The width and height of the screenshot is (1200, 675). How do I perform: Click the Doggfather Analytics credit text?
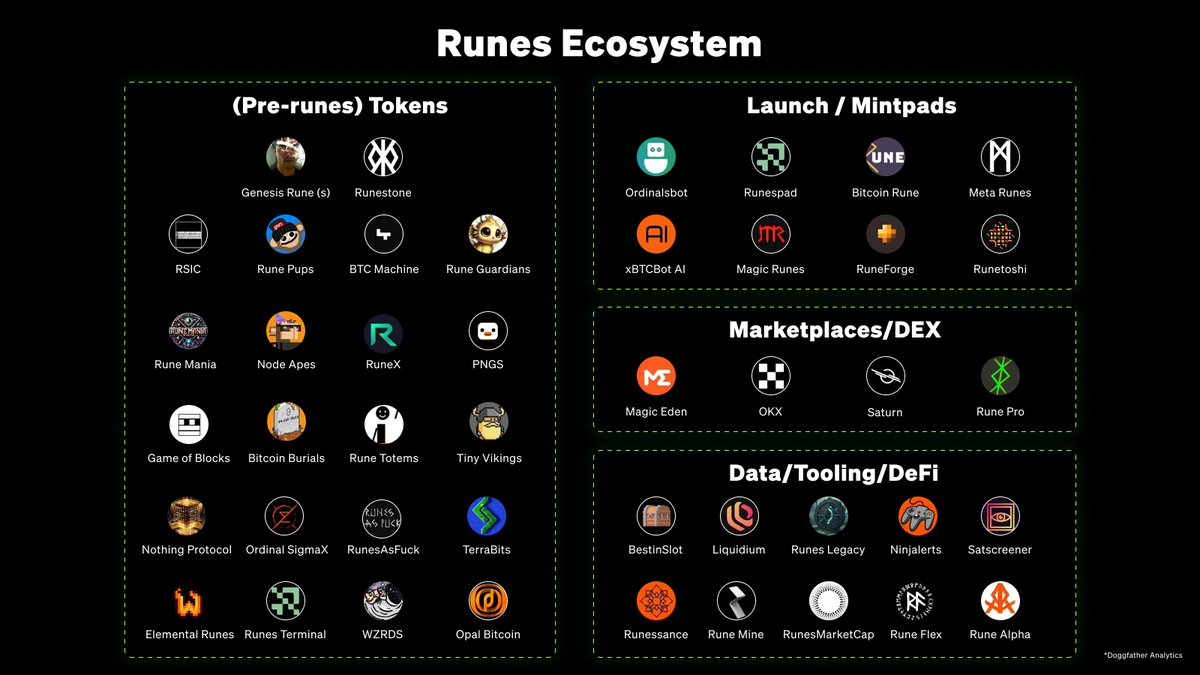(1143, 655)
